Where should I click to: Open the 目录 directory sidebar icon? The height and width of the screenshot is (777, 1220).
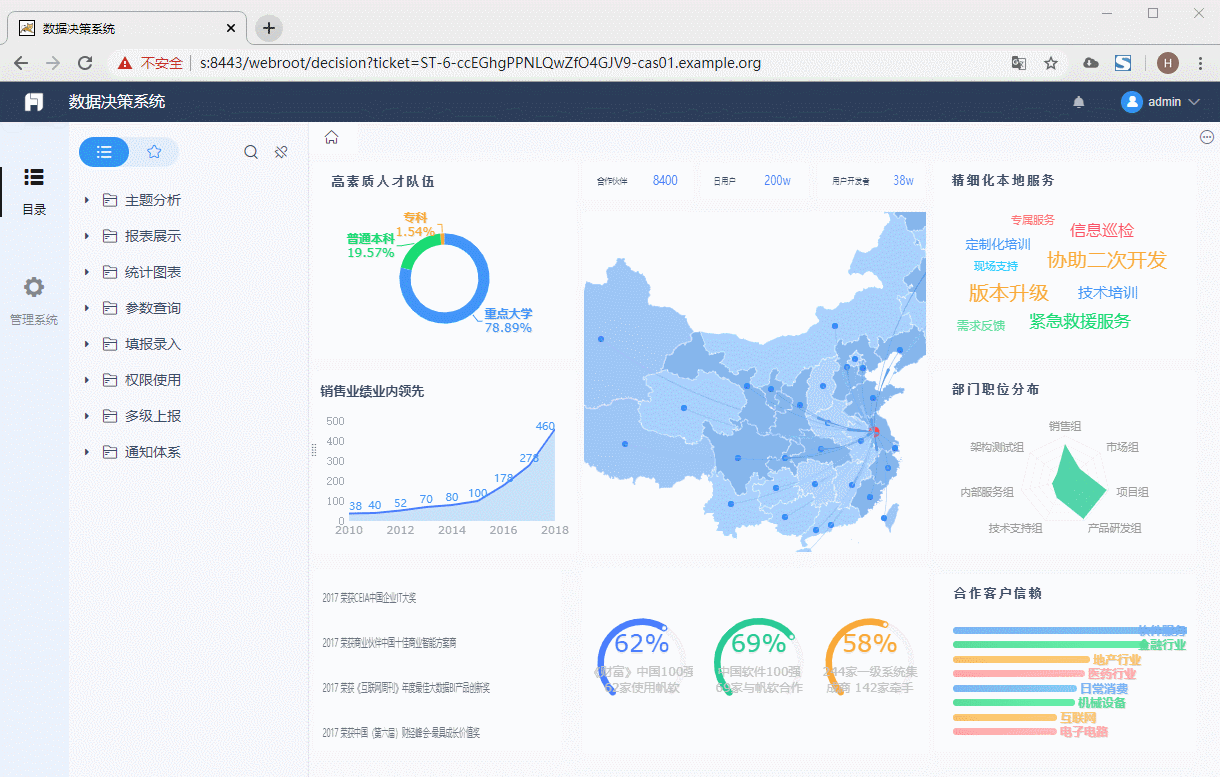coord(34,178)
